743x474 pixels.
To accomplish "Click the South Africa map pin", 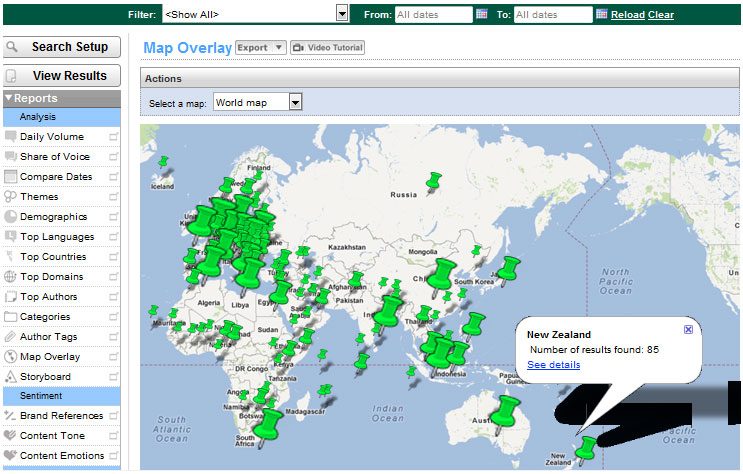I will [x=268, y=425].
